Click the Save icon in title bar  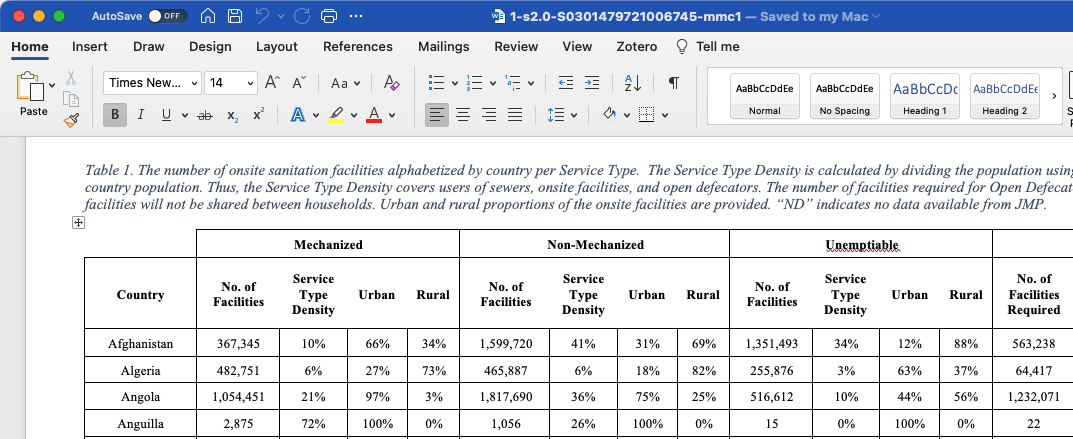[234, 17]
